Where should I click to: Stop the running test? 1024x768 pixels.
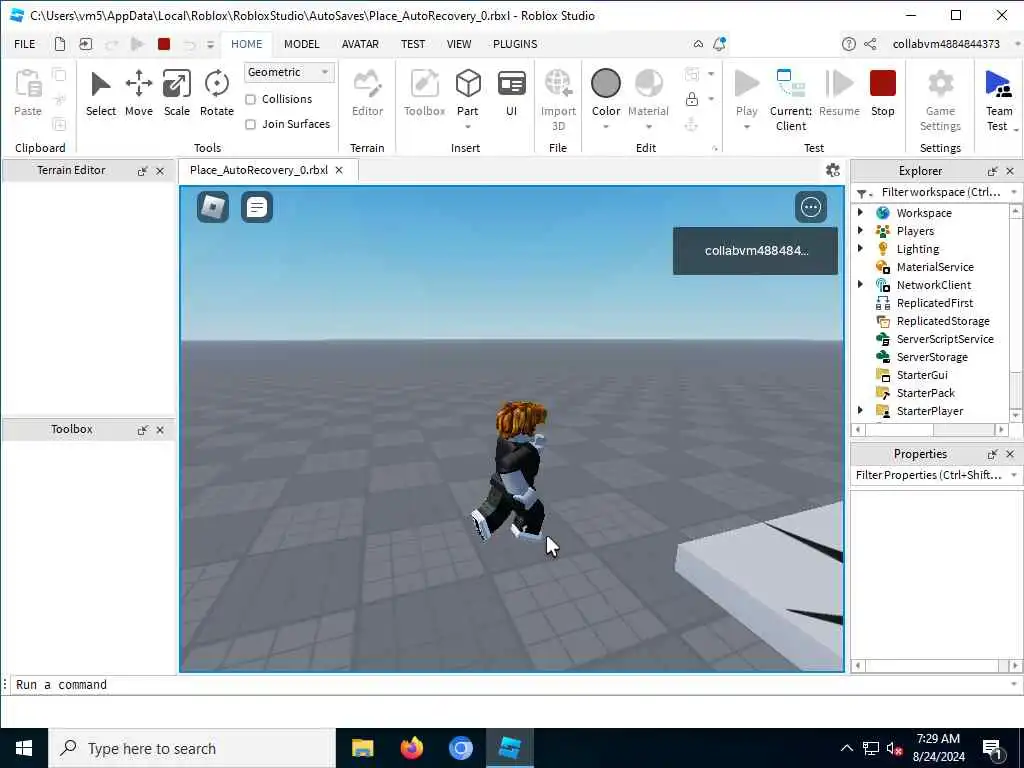882,94
